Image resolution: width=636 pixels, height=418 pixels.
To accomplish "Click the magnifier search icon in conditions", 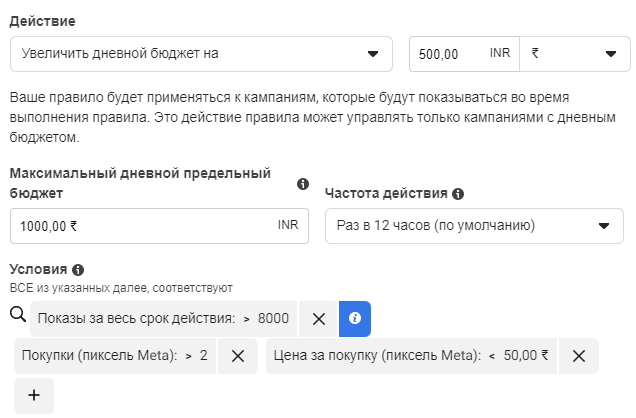I will pos(18,314).
